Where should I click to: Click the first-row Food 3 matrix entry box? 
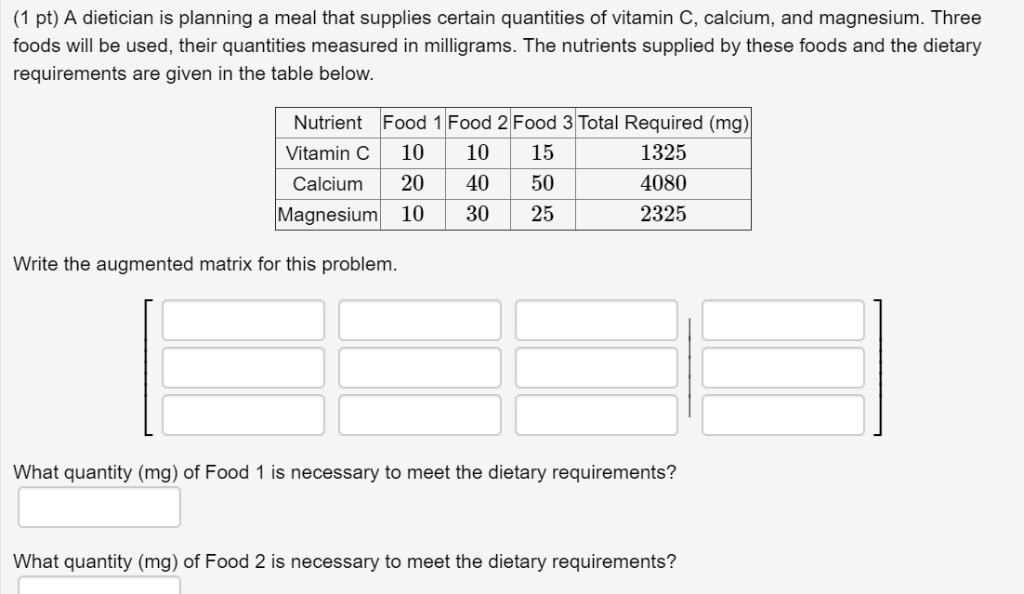pos(595,320)
